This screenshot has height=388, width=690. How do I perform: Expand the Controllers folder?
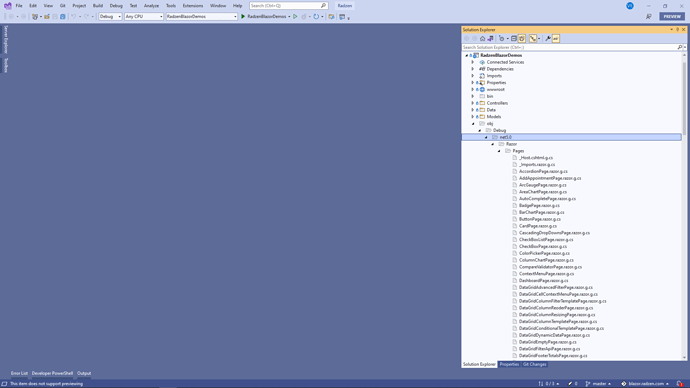[473, 103]
